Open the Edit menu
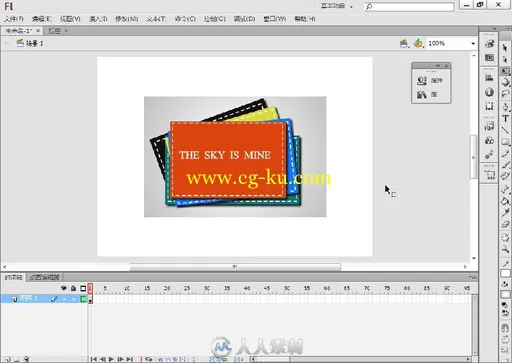Viewport: 512px width, 363px height. [x=41, y=19]
